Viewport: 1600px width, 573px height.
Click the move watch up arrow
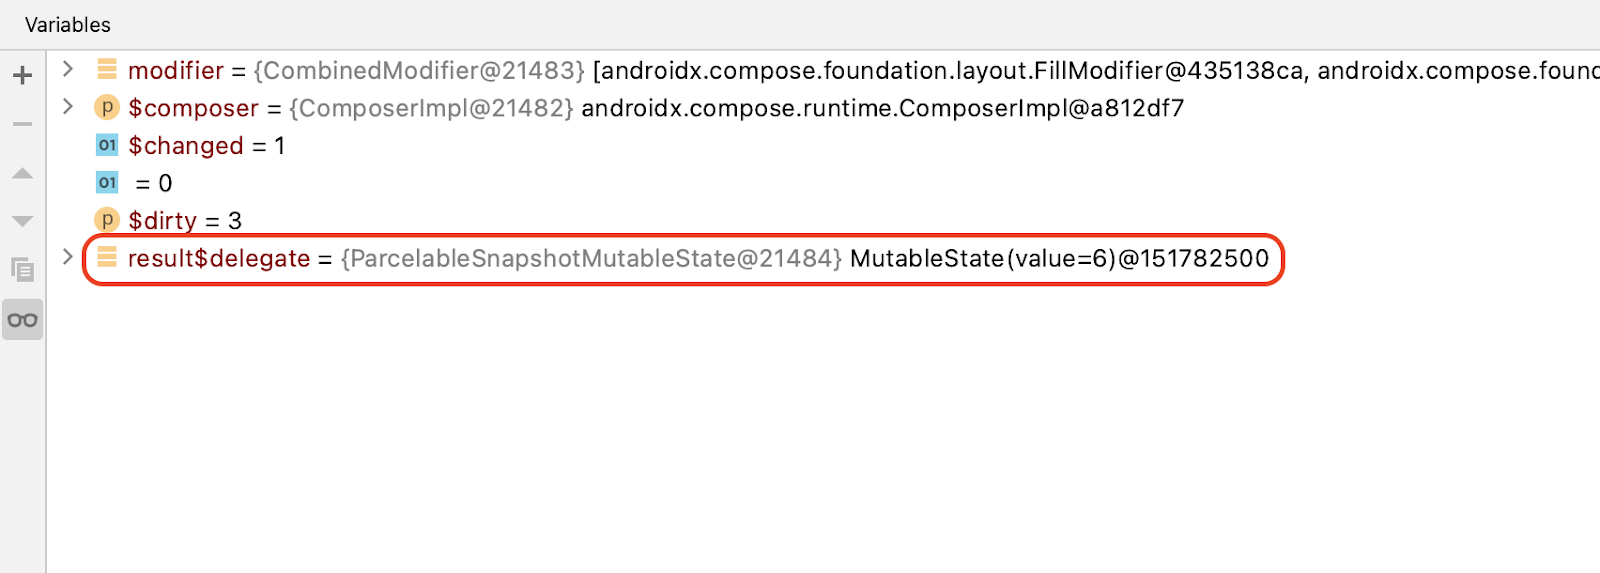coord(22,173)
